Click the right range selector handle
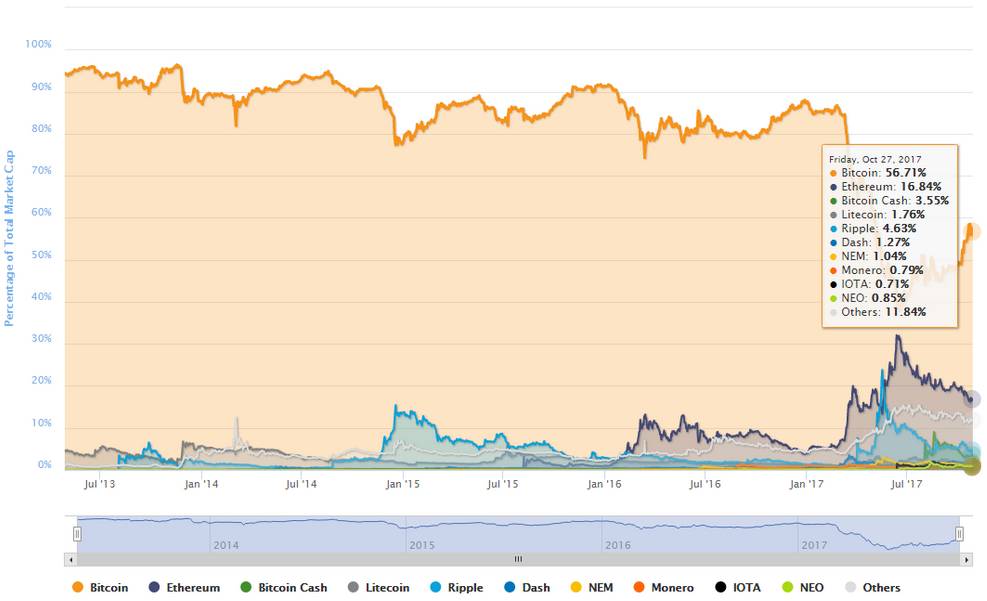987x601 pixels. 959,534
